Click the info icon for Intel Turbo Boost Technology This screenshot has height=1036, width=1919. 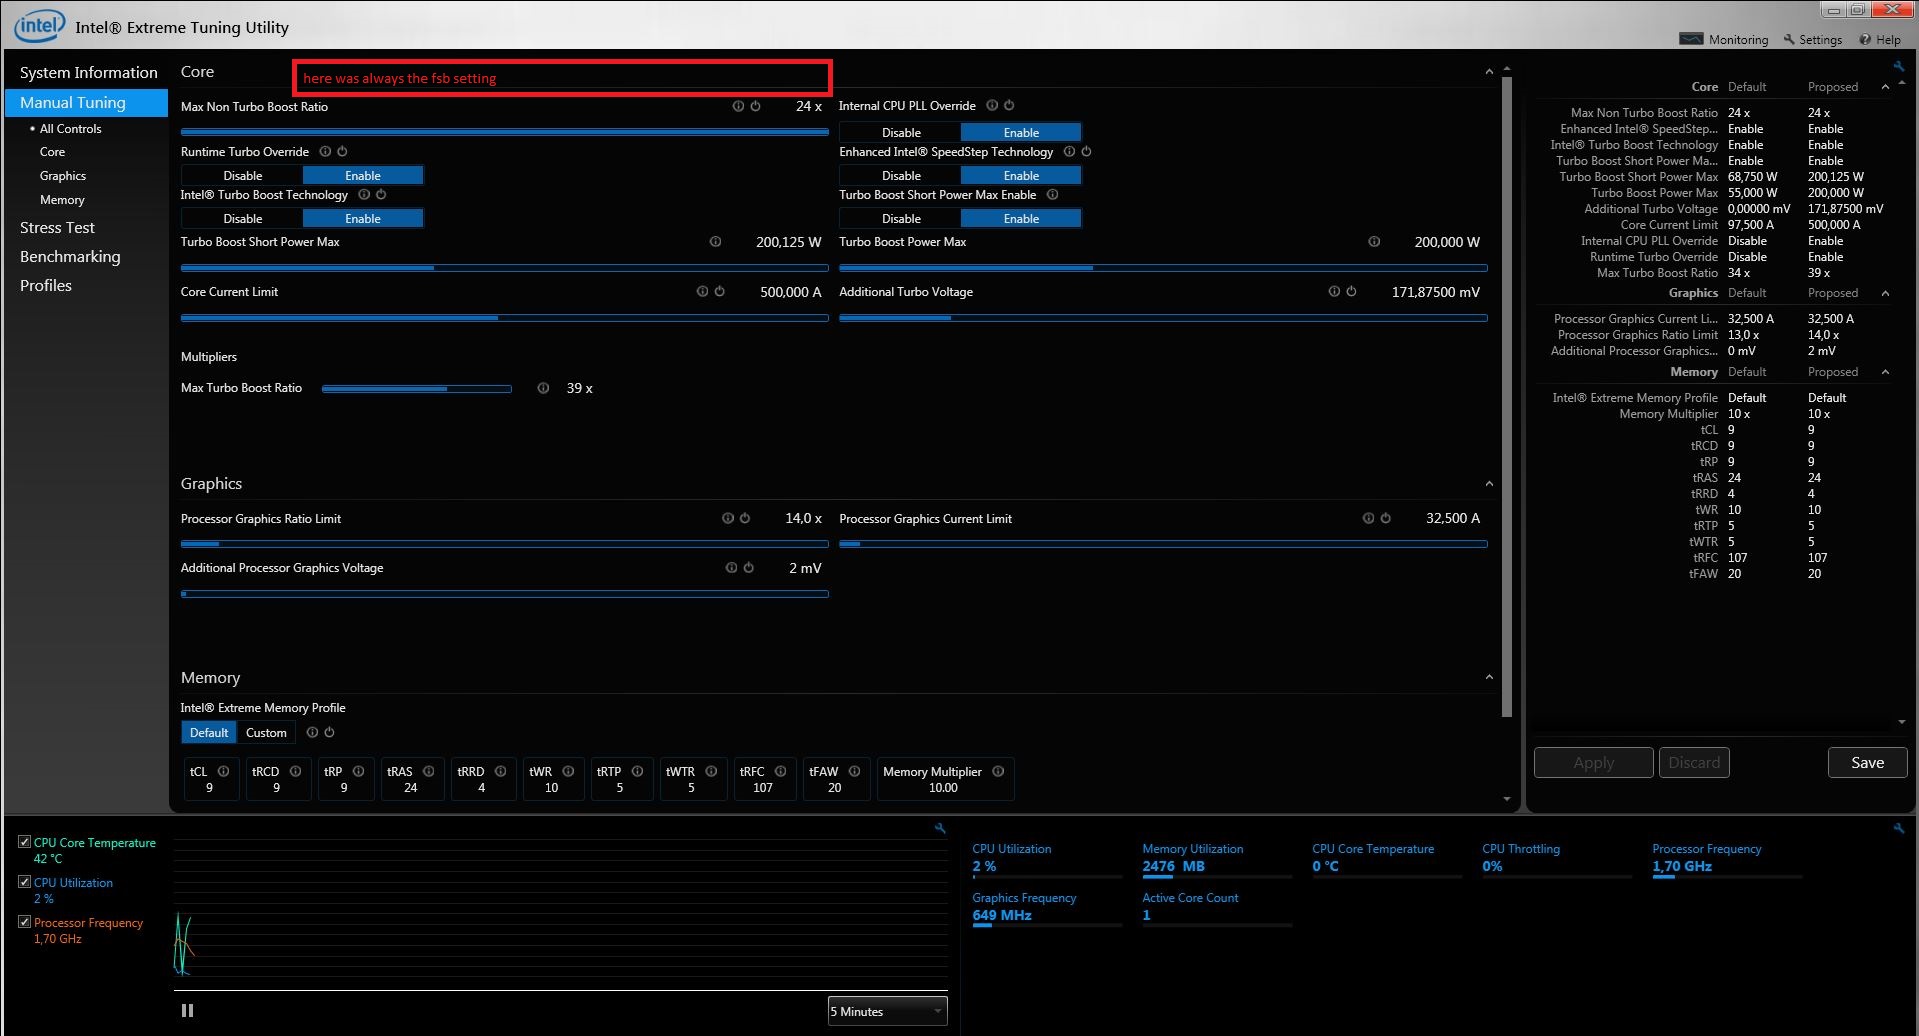[364, 195]
